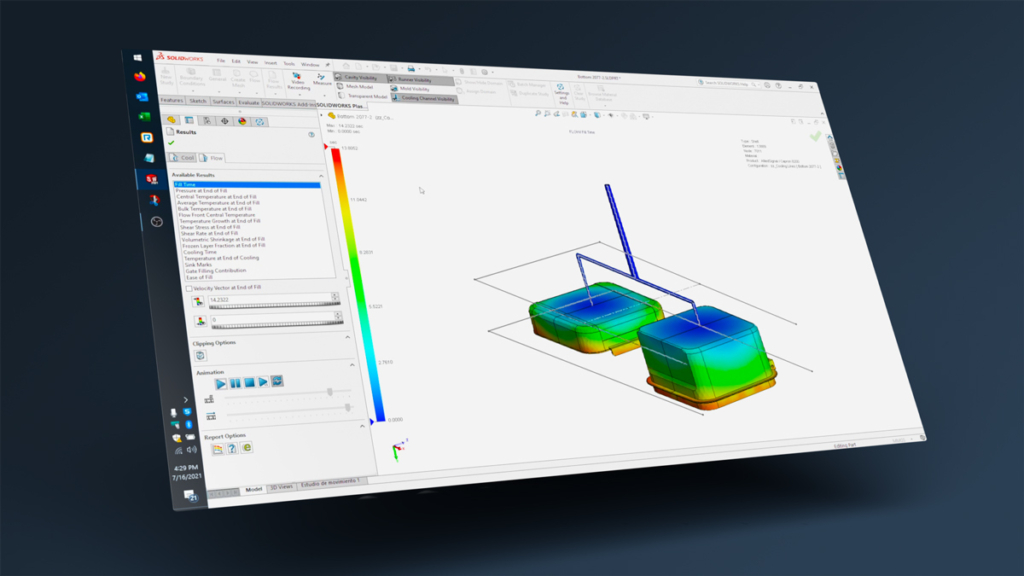Toggle Cavity Visibility
Screen dimensions: 1024x576
click(358, 76)
